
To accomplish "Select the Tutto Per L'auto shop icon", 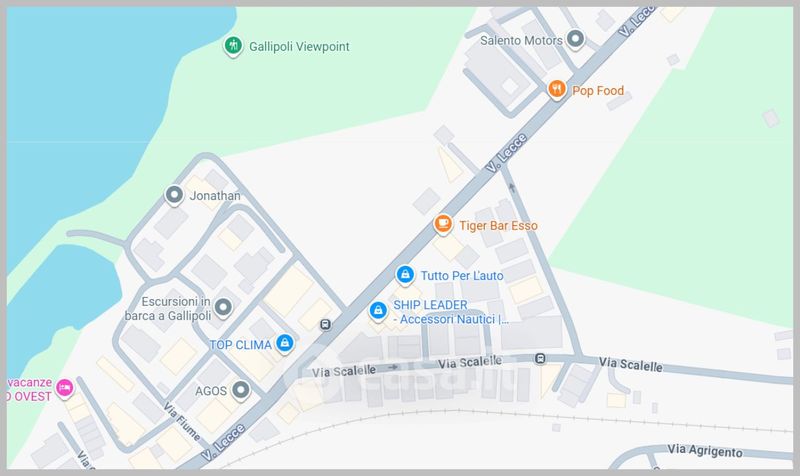I will pyautogui.click(x=405, y=274).
